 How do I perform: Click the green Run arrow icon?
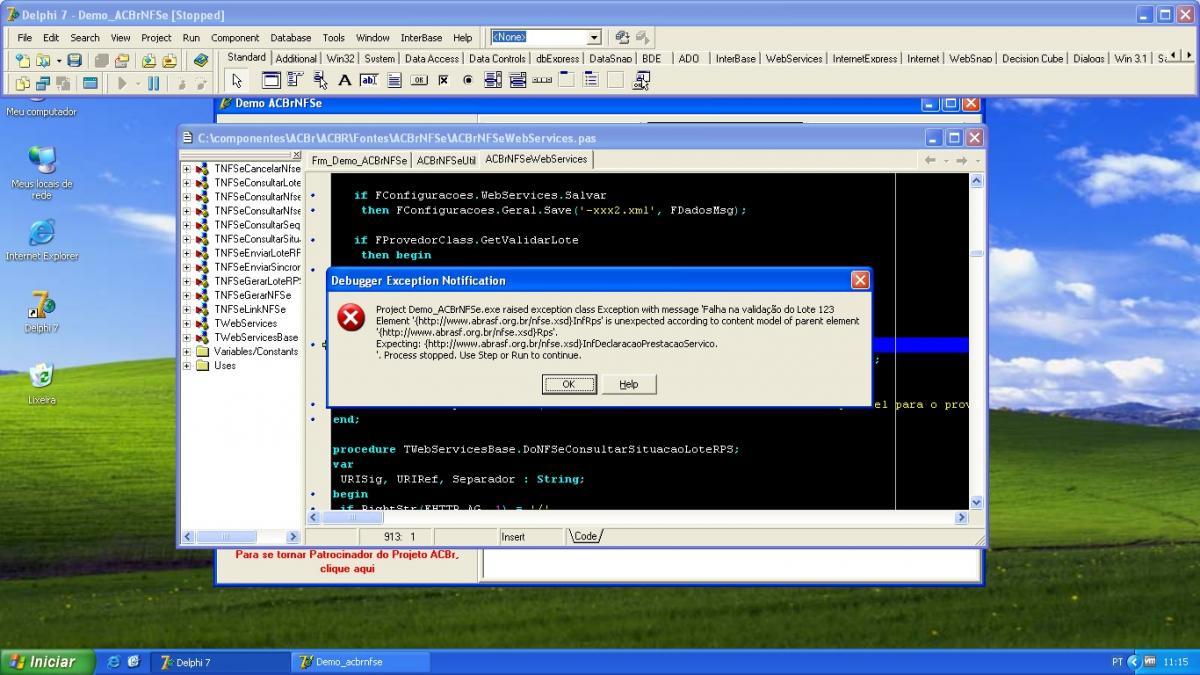[122, 83]
